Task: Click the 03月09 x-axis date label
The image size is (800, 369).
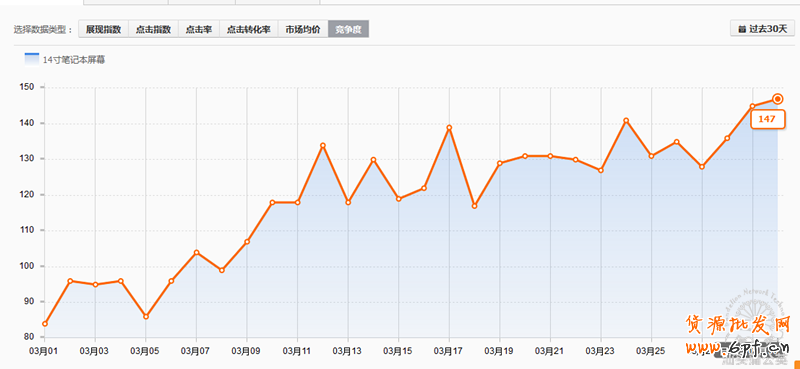Action: click(x=246, y=351)
